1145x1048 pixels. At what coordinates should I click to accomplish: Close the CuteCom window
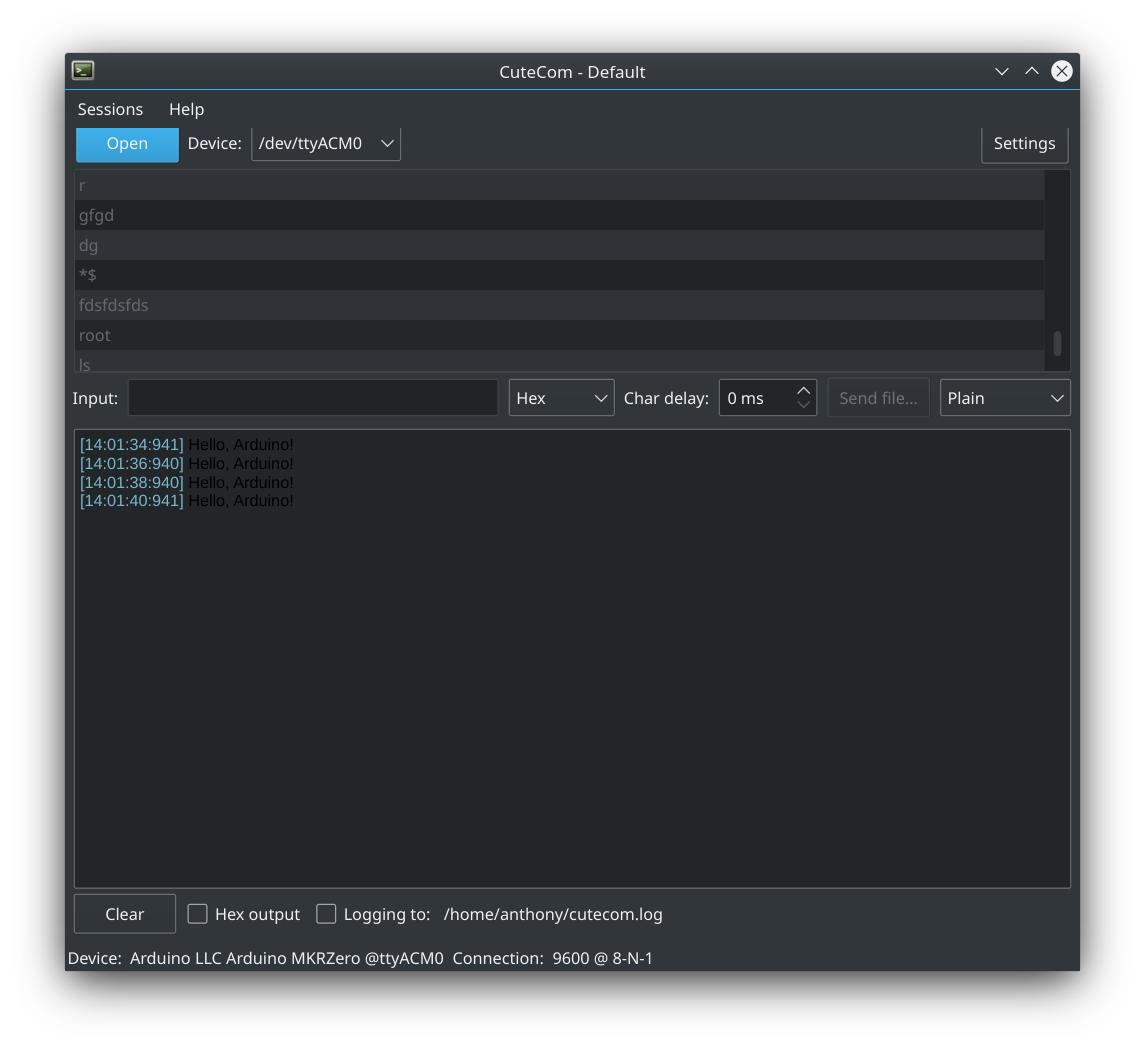(1062, 71)
